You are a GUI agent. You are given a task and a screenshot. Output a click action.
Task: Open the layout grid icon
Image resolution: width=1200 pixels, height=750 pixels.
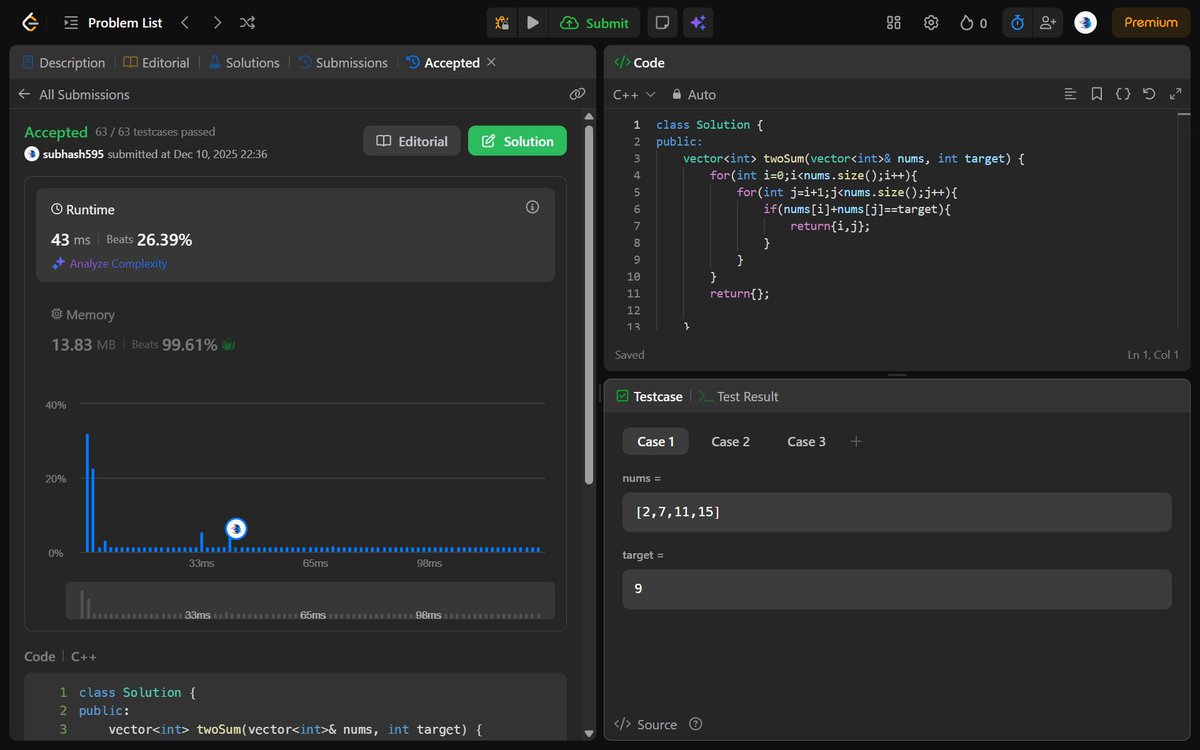click(894, 22)
